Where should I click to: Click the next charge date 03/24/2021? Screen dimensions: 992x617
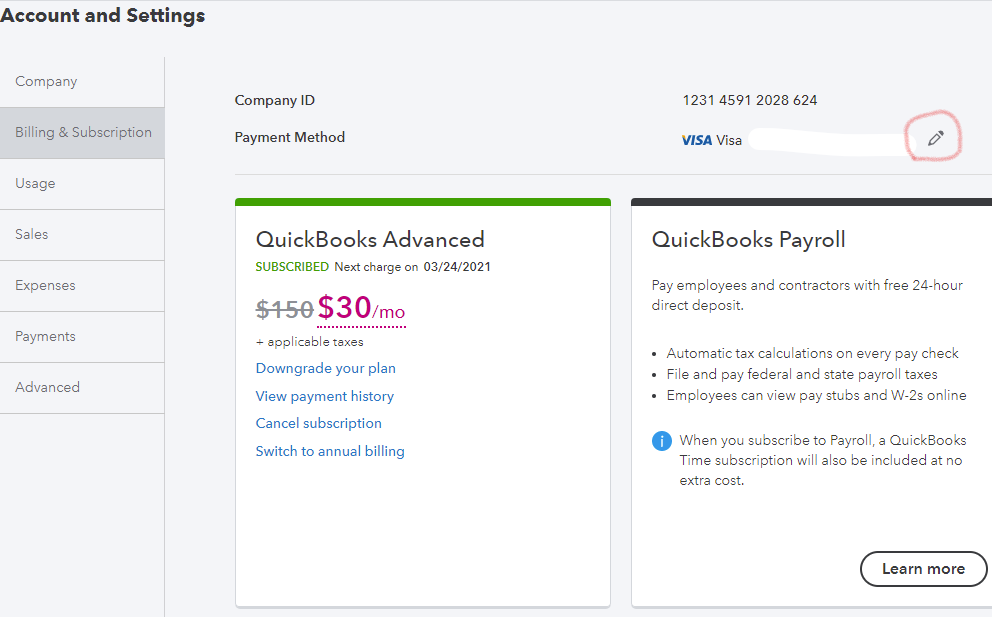coord(457,267)
